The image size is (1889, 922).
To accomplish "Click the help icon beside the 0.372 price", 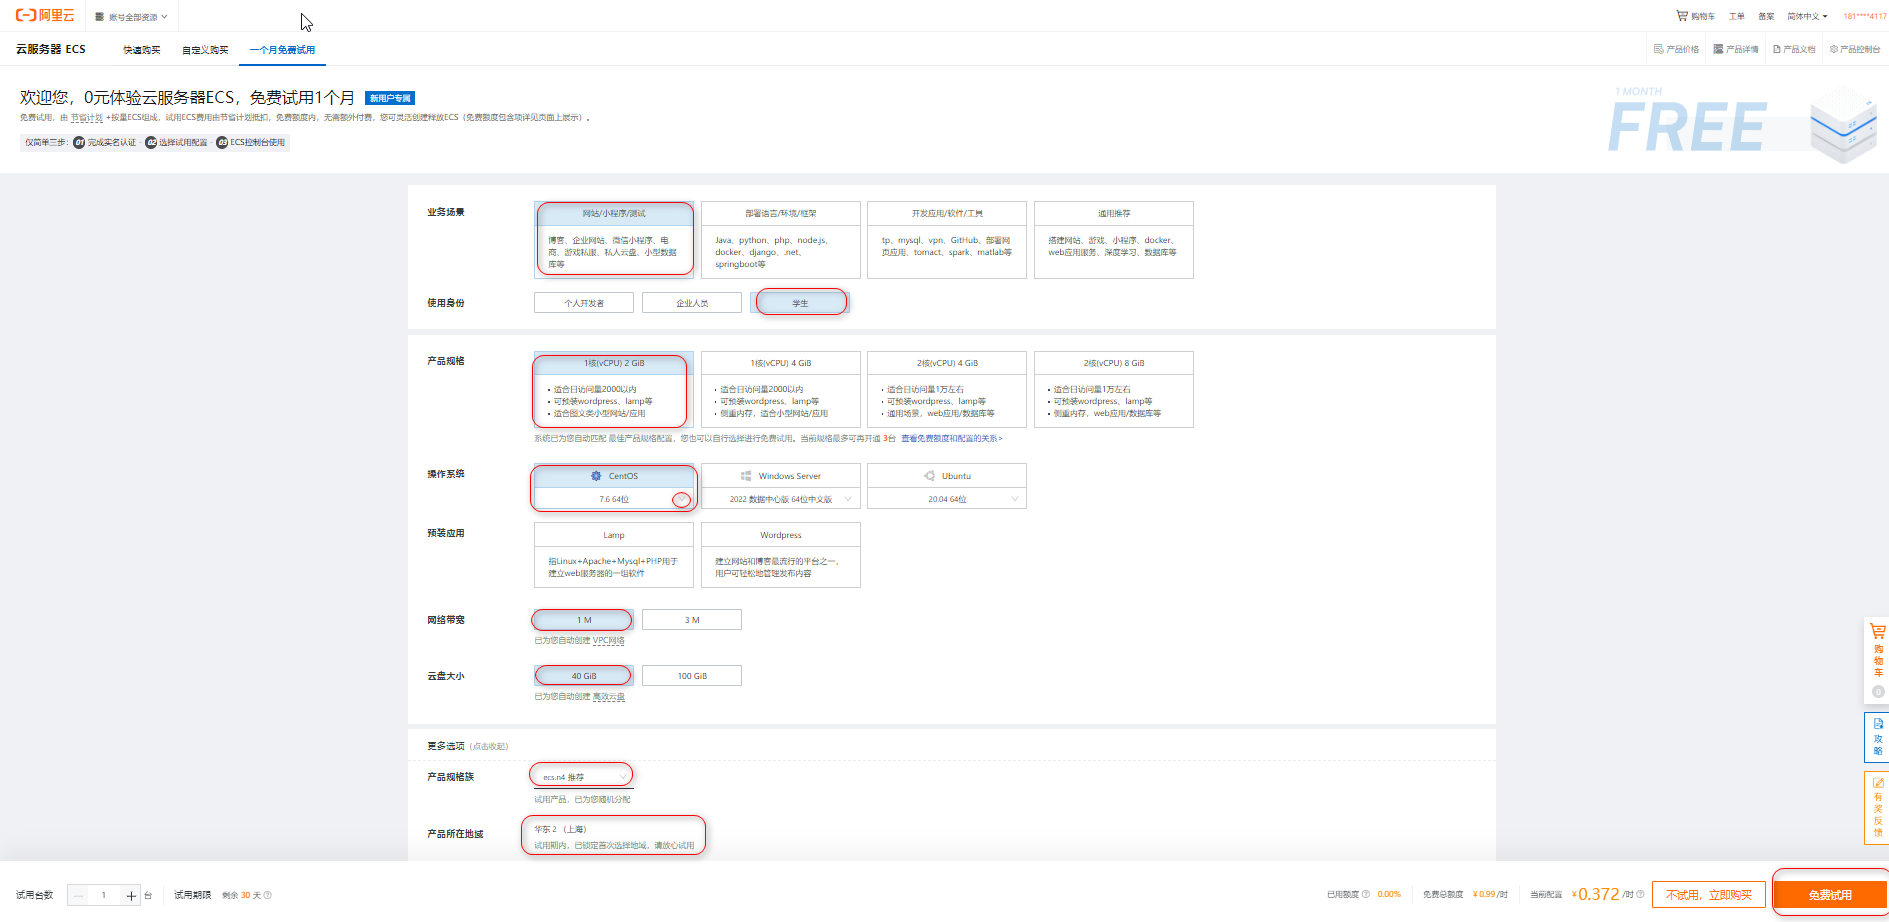I will pyautogui.click(x=1640, y=894).
